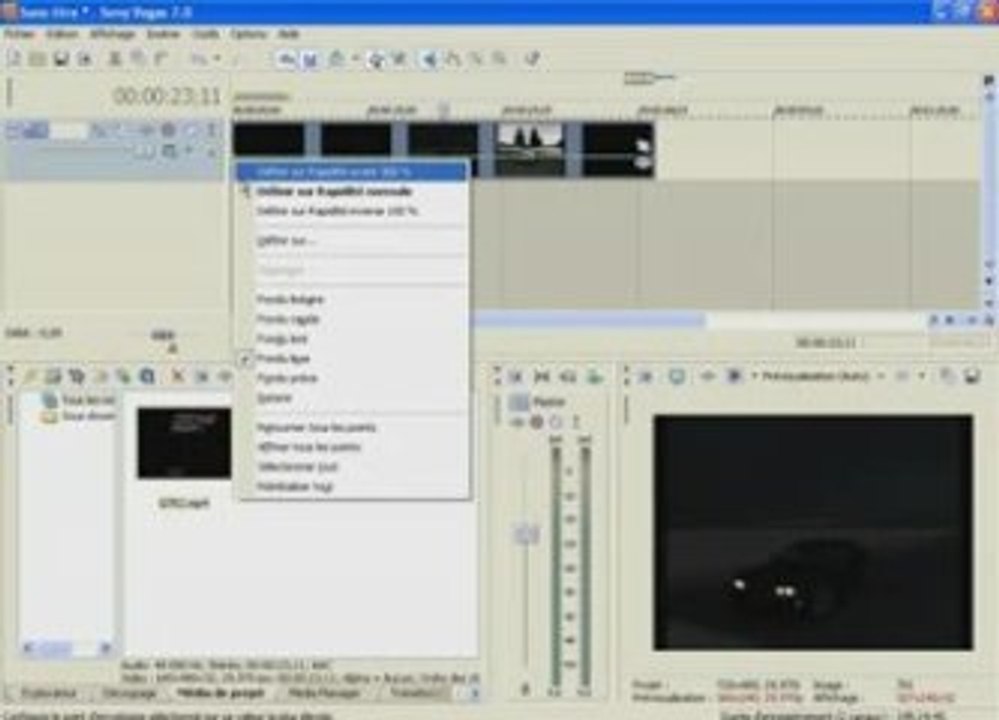
Task: Cut selection using the scissors icon
Action: 115,59
